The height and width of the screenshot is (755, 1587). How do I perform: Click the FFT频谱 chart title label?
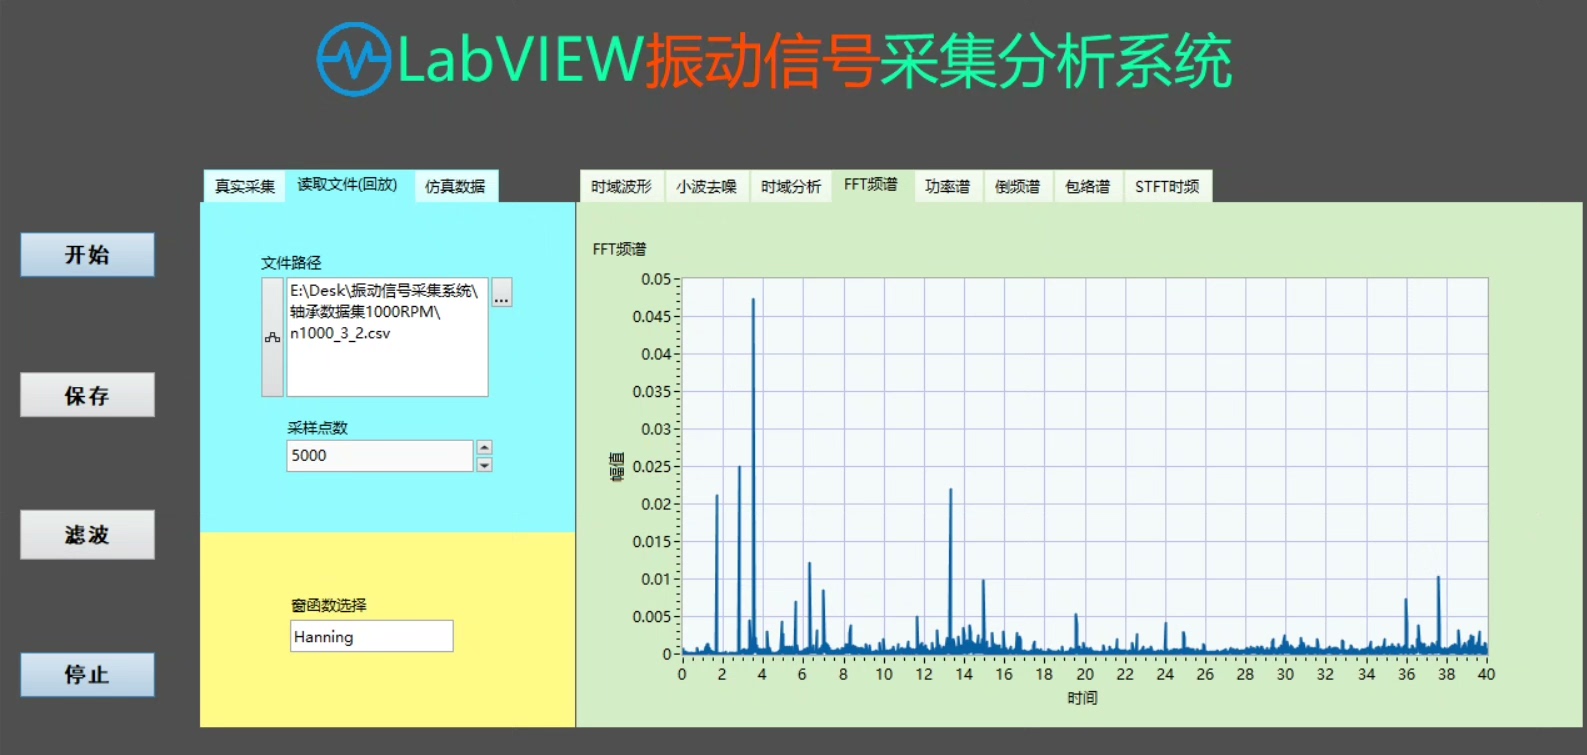pos(619,249)
